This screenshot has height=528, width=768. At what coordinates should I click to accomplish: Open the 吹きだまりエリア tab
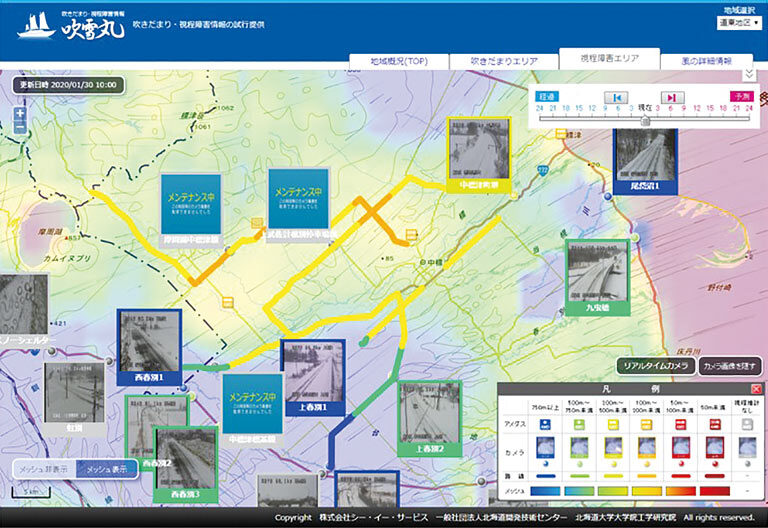click(x=503, y=61)
